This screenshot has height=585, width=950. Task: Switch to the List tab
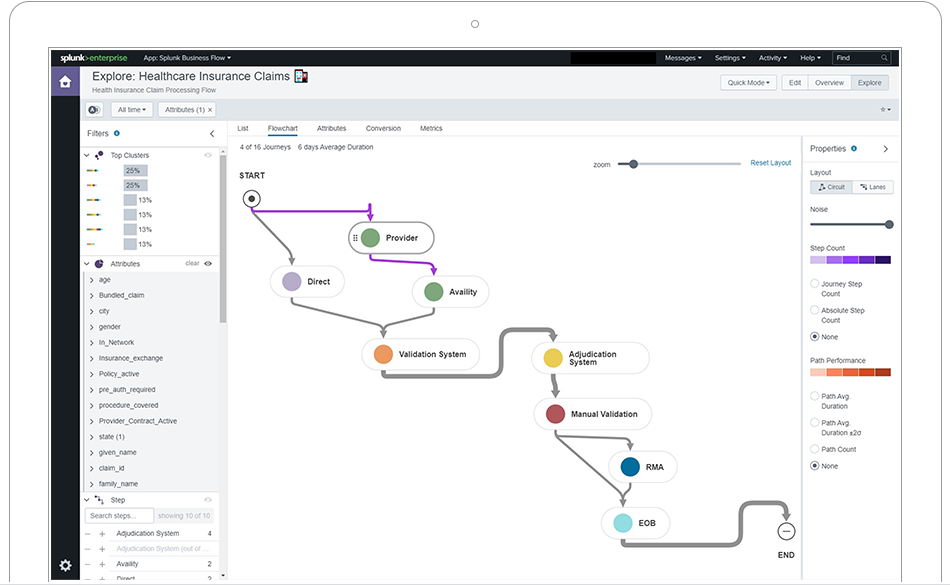click(243, 128)
